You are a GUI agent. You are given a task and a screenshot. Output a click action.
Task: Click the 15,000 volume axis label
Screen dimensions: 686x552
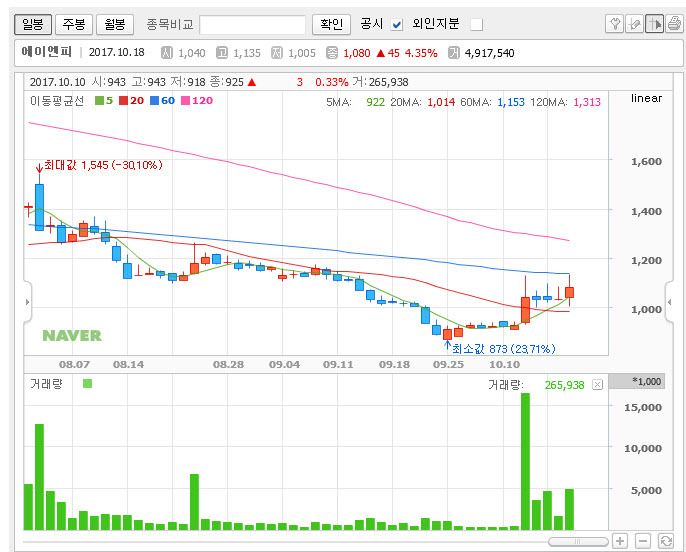[x=643, y=407]
